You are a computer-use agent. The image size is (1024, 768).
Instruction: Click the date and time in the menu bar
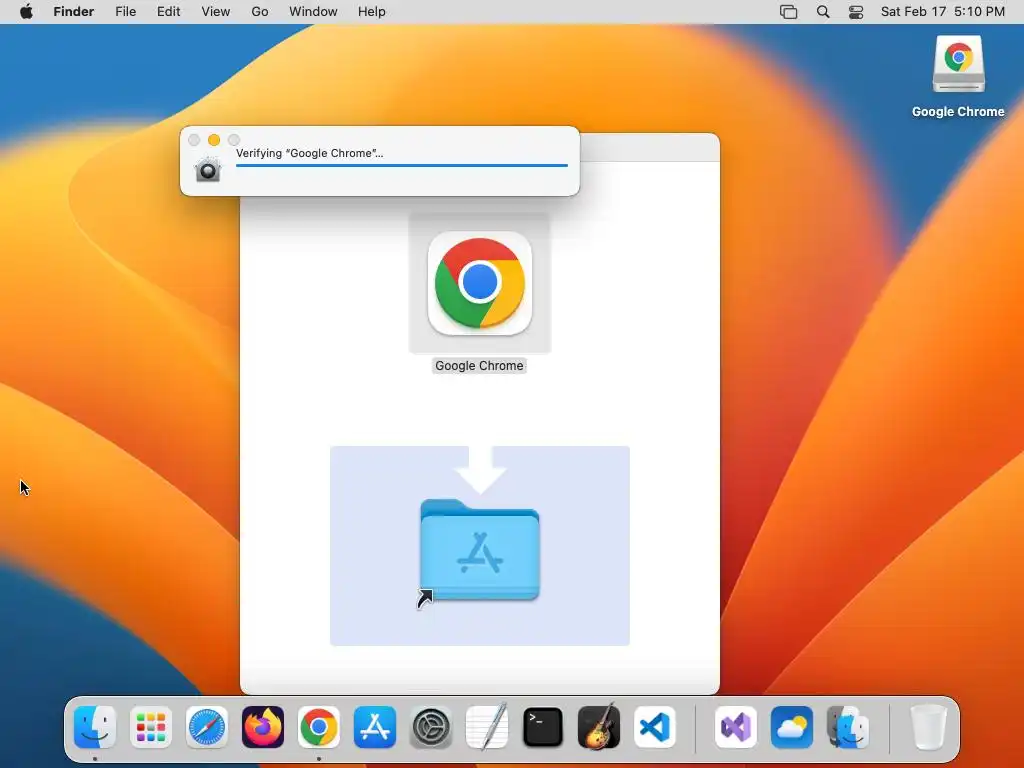click(x=942, y=12)
